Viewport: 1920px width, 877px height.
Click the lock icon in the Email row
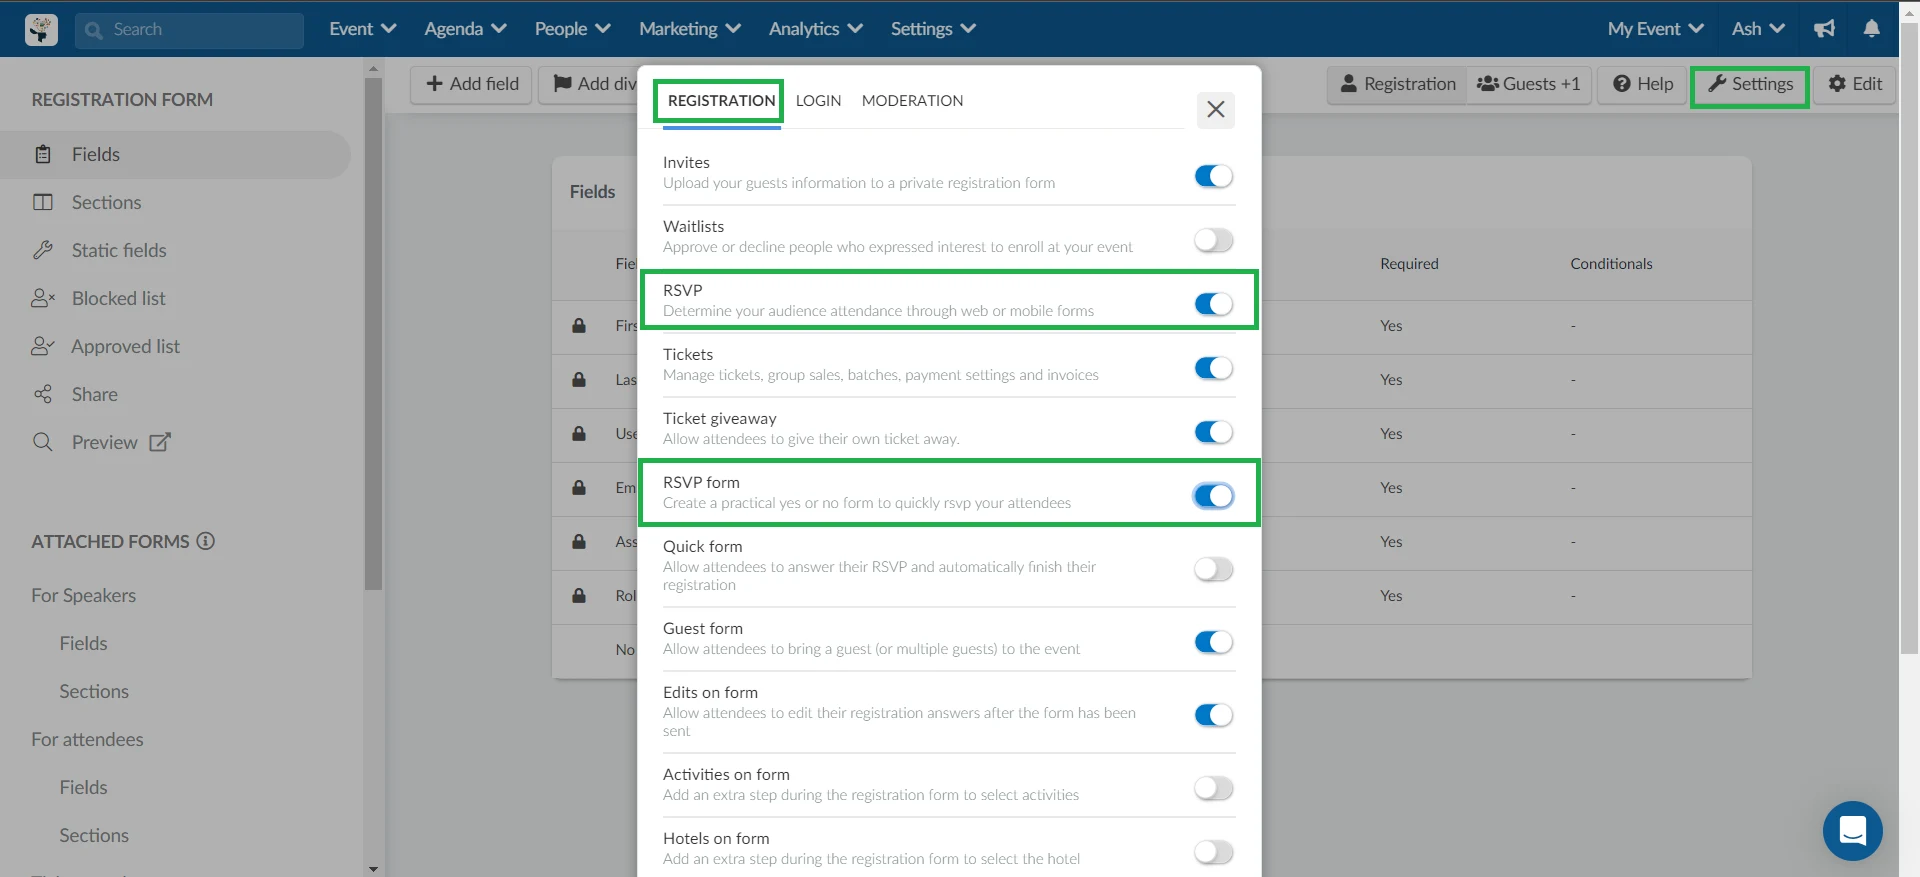click(x=579, y=488)
